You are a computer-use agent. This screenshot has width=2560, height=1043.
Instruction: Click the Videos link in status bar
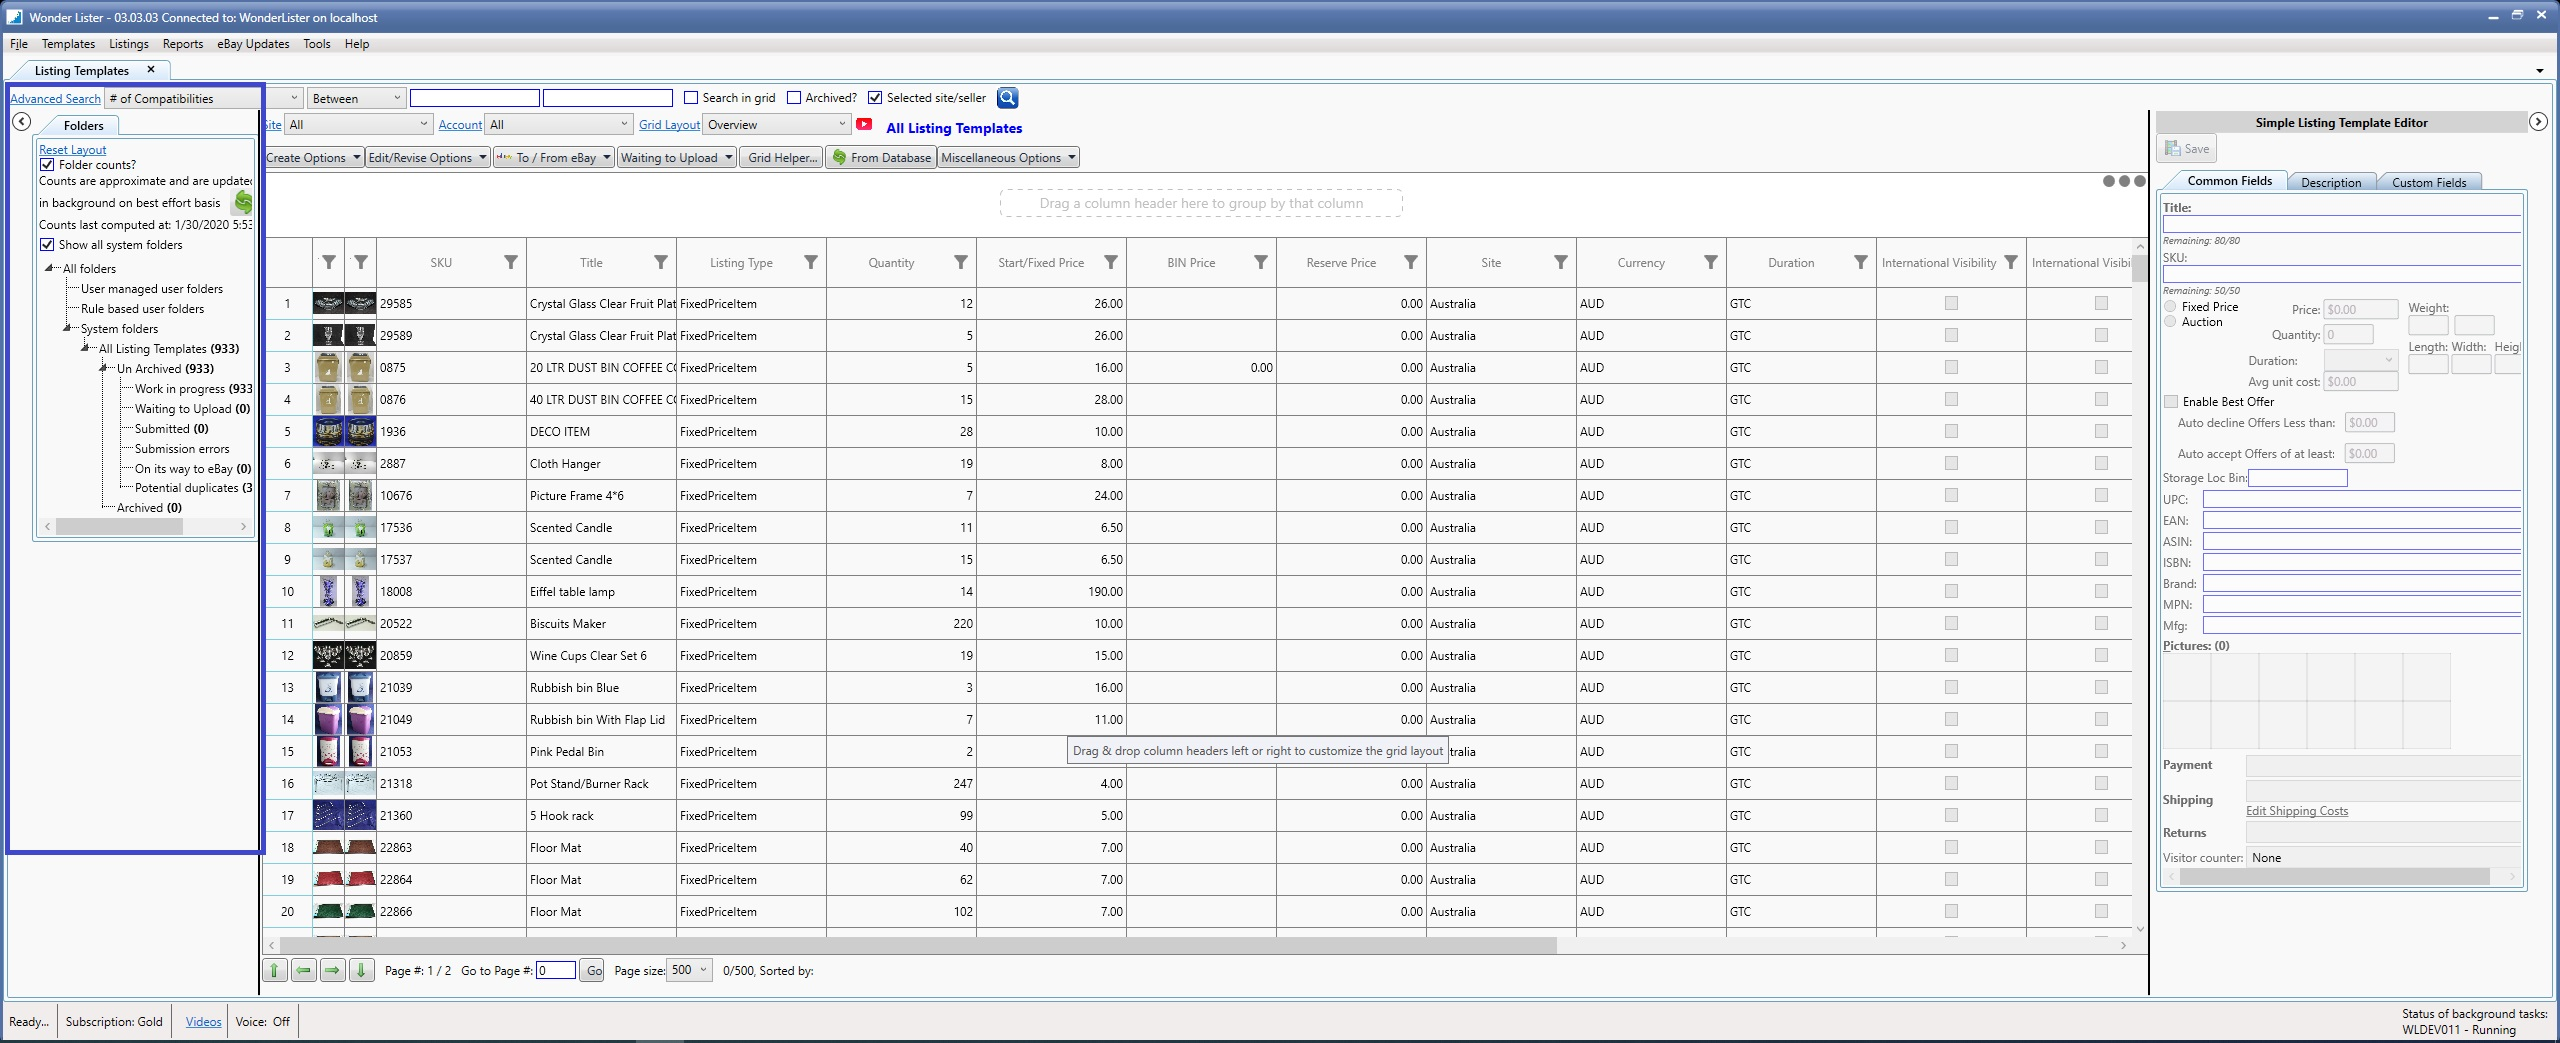[204, 1022]
